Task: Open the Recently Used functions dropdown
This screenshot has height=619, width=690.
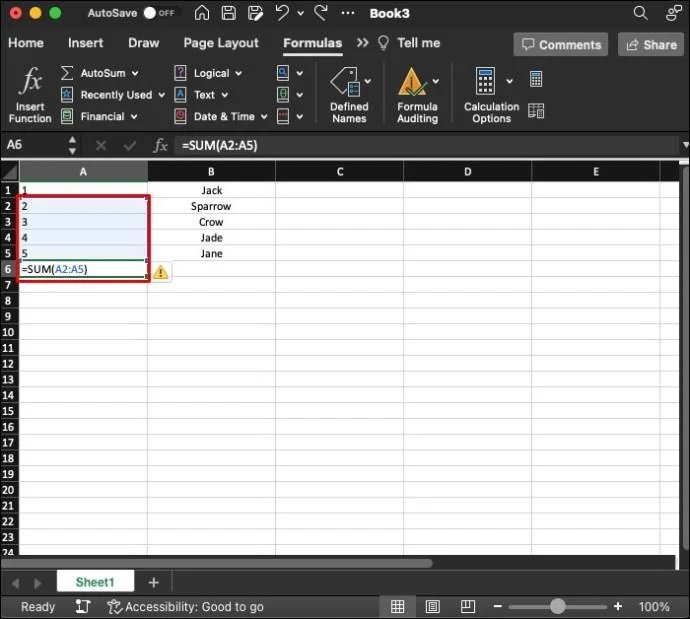Action: tap(160, 95)
